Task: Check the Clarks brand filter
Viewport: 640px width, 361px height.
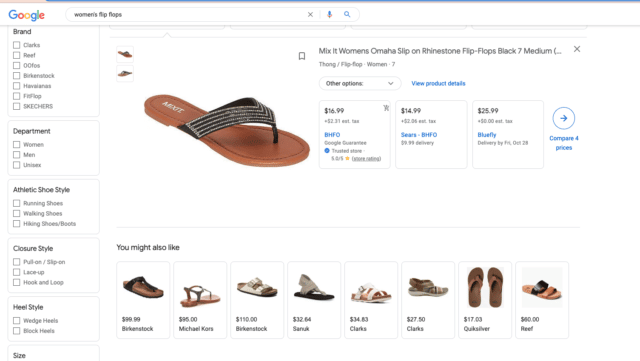Action: click(16, 45)
